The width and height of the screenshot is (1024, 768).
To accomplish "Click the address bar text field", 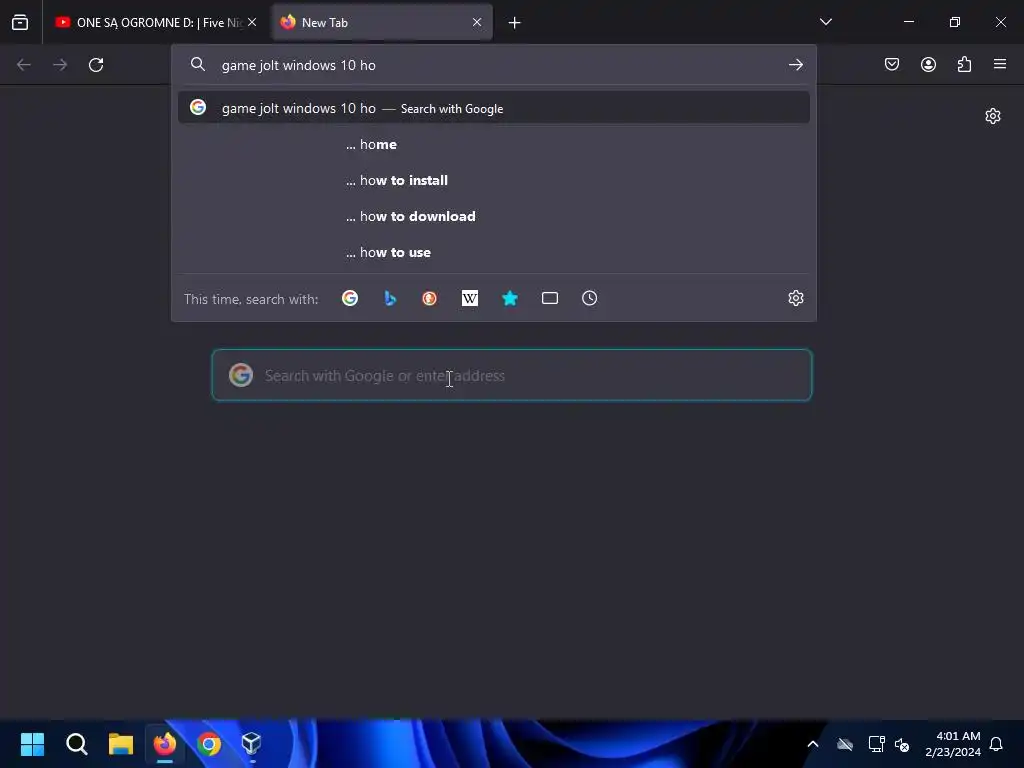I will [496, 65].
